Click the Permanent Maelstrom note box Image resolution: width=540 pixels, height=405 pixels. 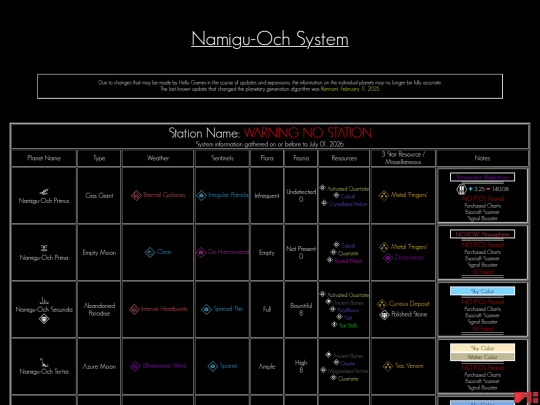[x=482, y=177]
